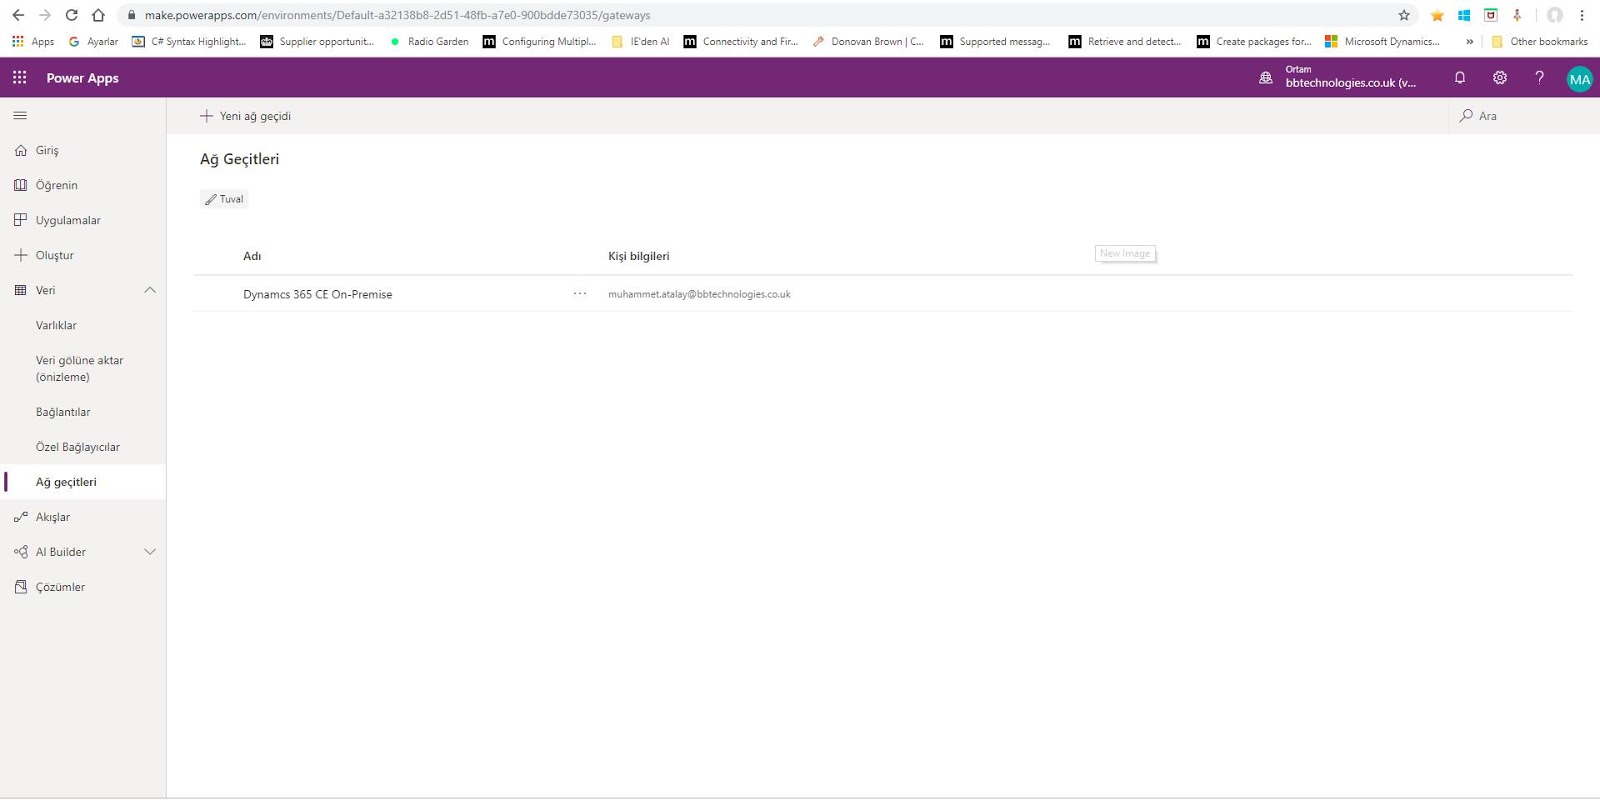
Task: Reload the browser page
Action: pos(71,15)
